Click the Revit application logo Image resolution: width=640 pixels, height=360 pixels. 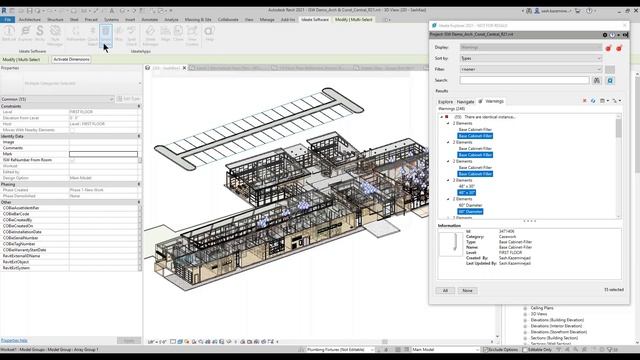[x=4, y=11]
